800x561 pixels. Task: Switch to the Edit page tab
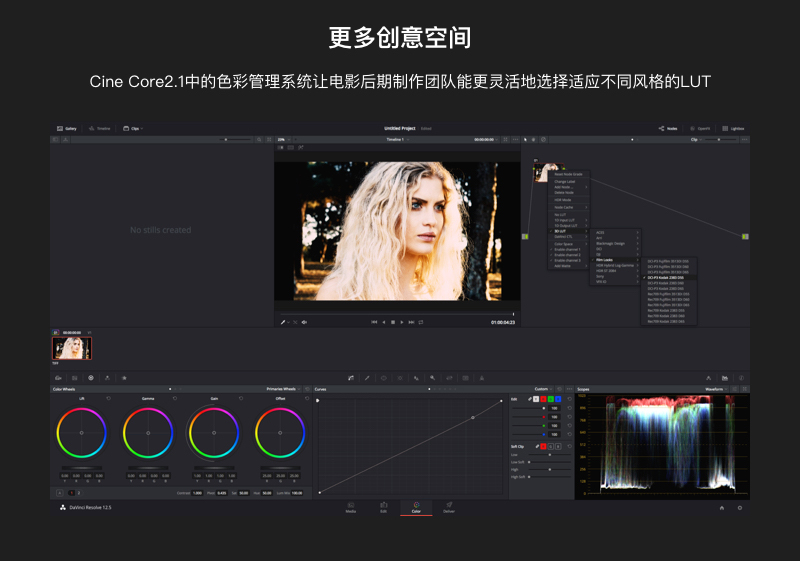pyautogui.click(x=383, y=507)
